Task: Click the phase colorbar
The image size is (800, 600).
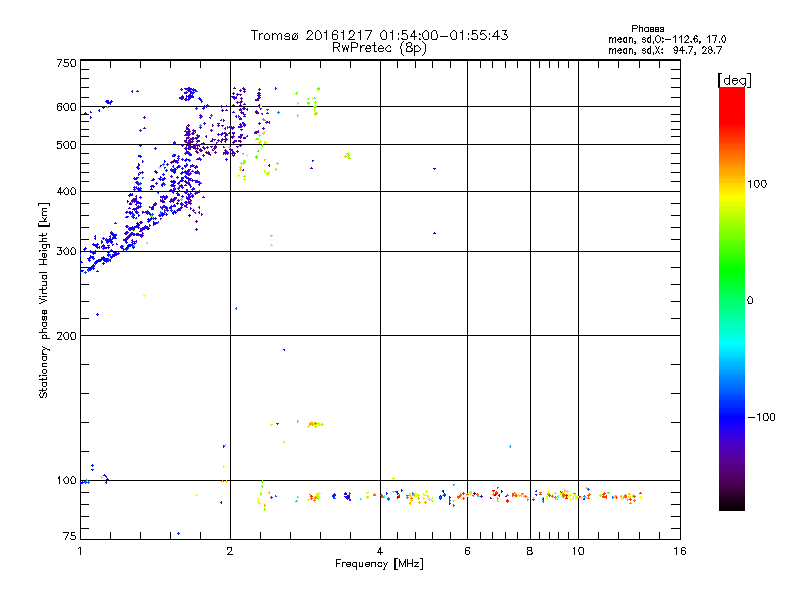Action: point(732,299)
